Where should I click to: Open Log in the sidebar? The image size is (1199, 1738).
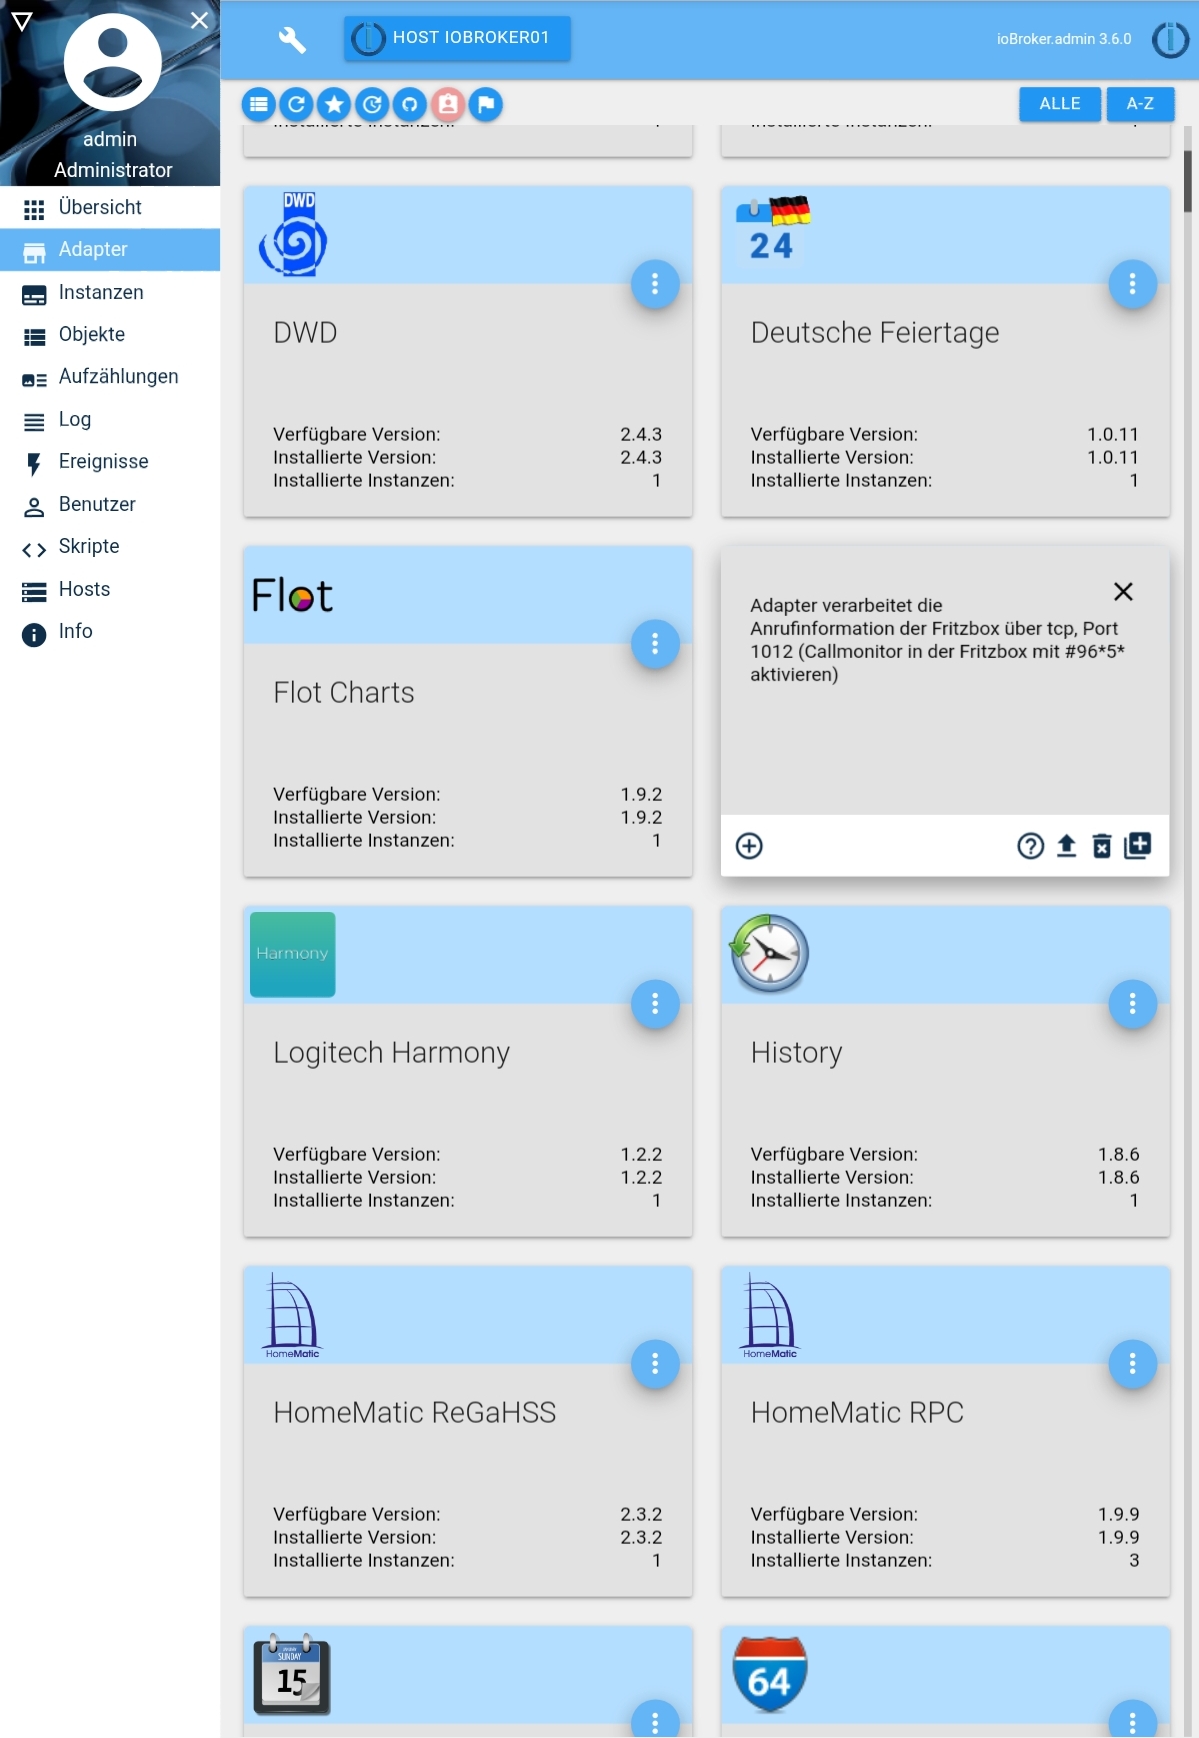[x=110, y=420]
